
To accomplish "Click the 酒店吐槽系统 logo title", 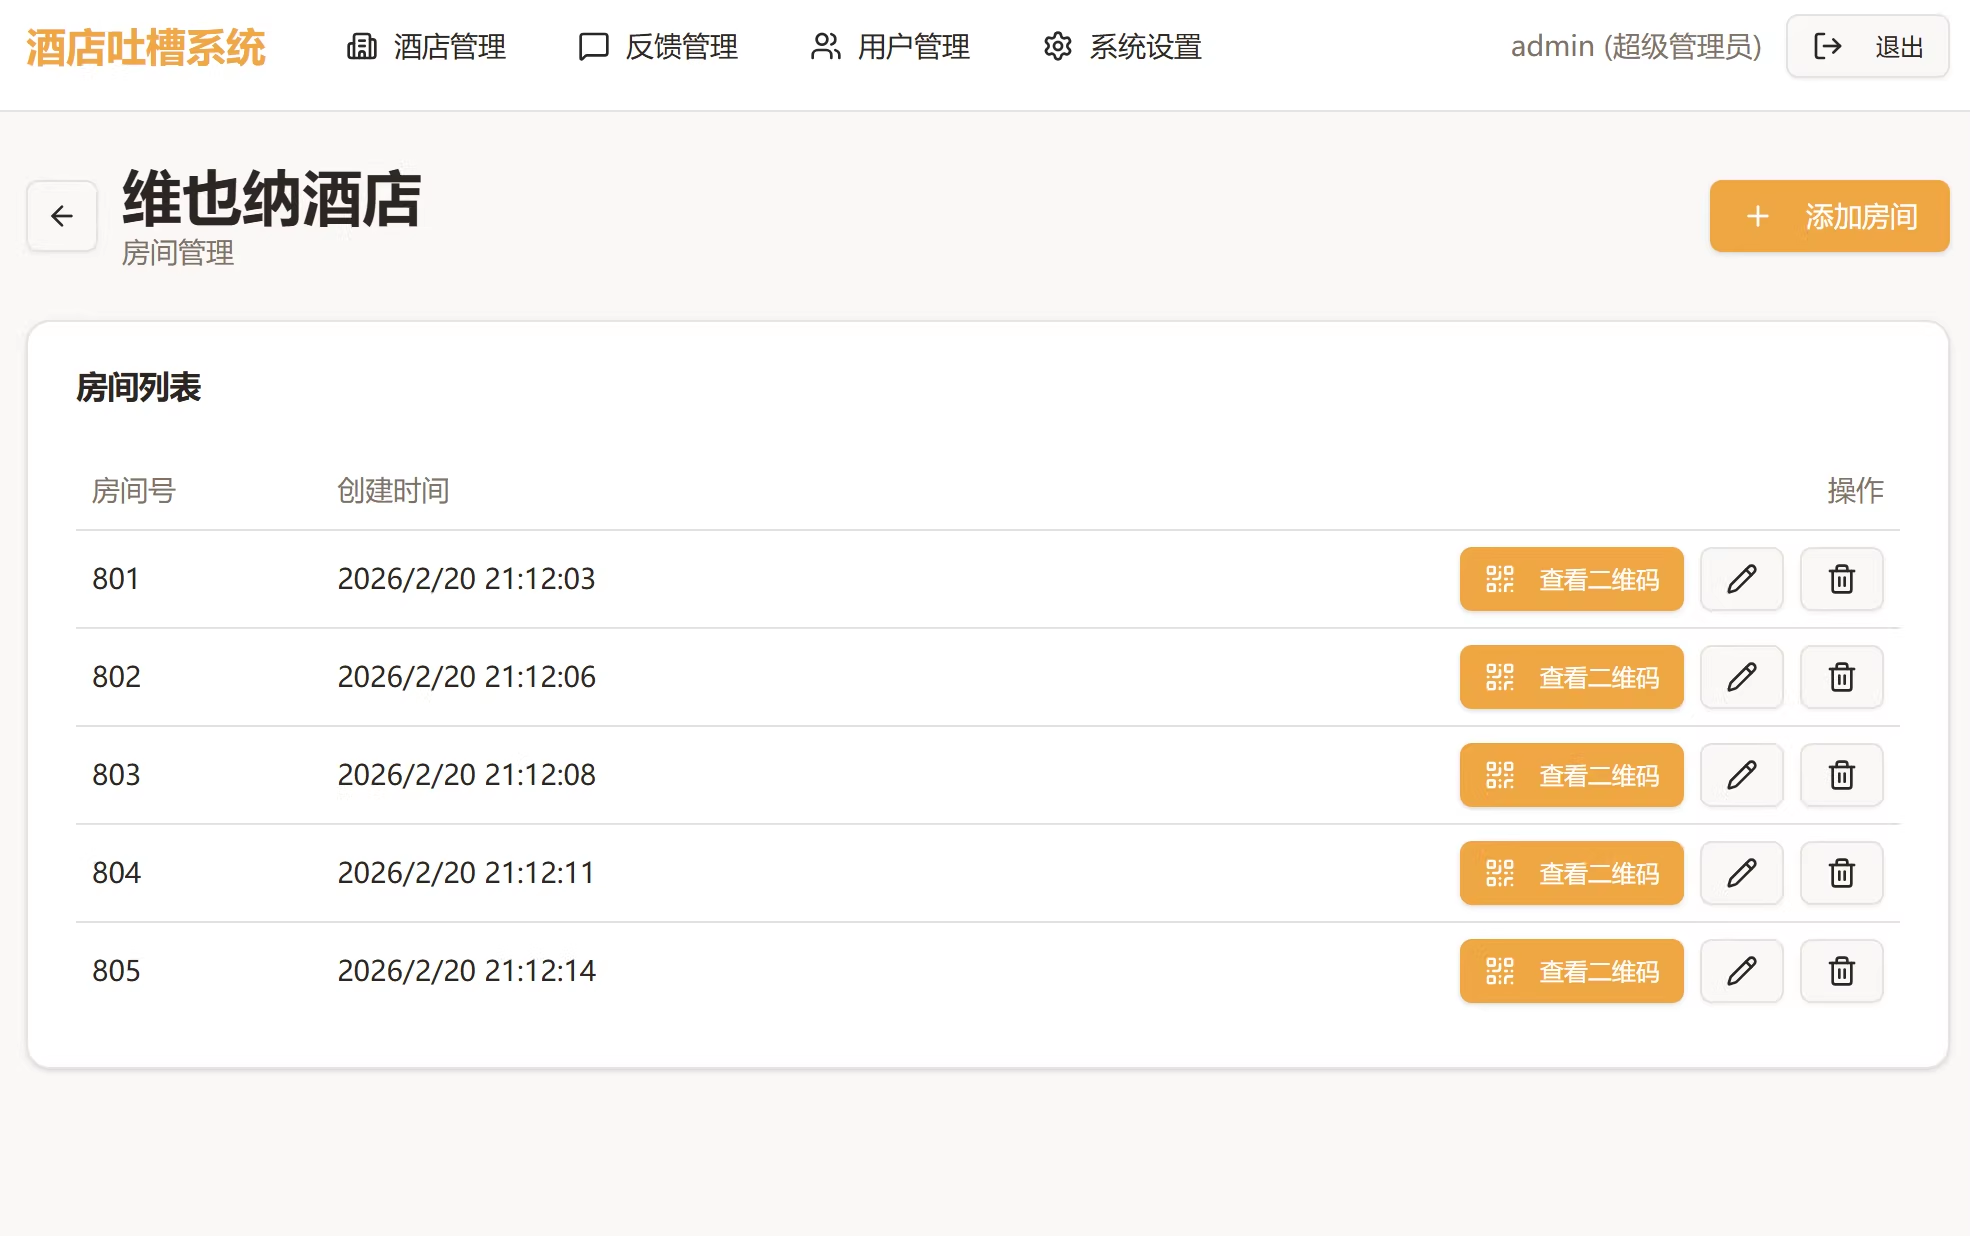I will coord(146,47).
